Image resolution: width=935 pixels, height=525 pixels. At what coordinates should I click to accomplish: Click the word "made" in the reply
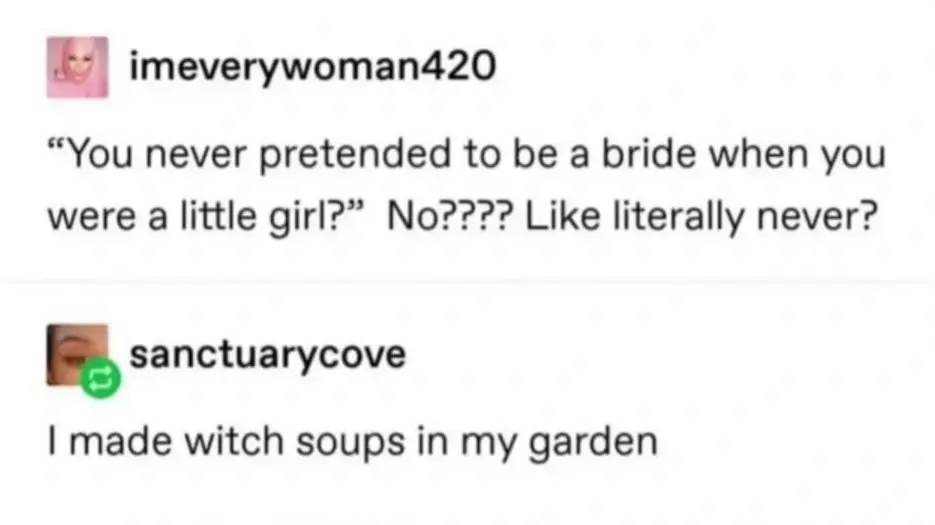click(121, 441)
